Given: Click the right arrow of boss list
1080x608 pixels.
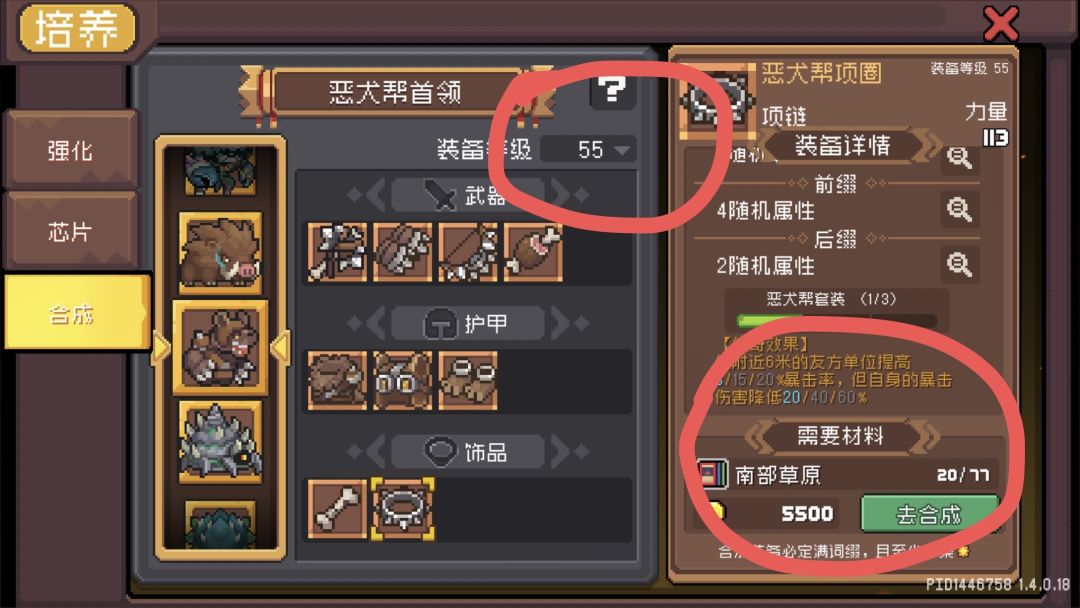Looking at the screenshot, I should (280, 348).
